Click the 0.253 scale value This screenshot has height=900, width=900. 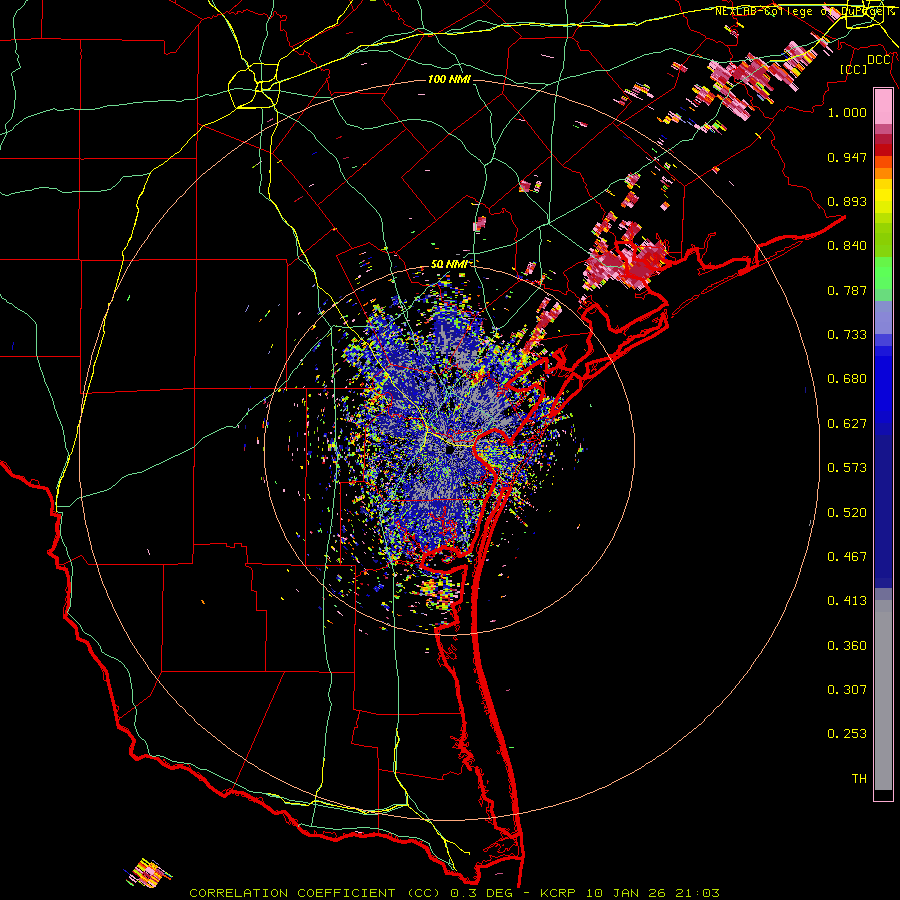click(847, 734)
